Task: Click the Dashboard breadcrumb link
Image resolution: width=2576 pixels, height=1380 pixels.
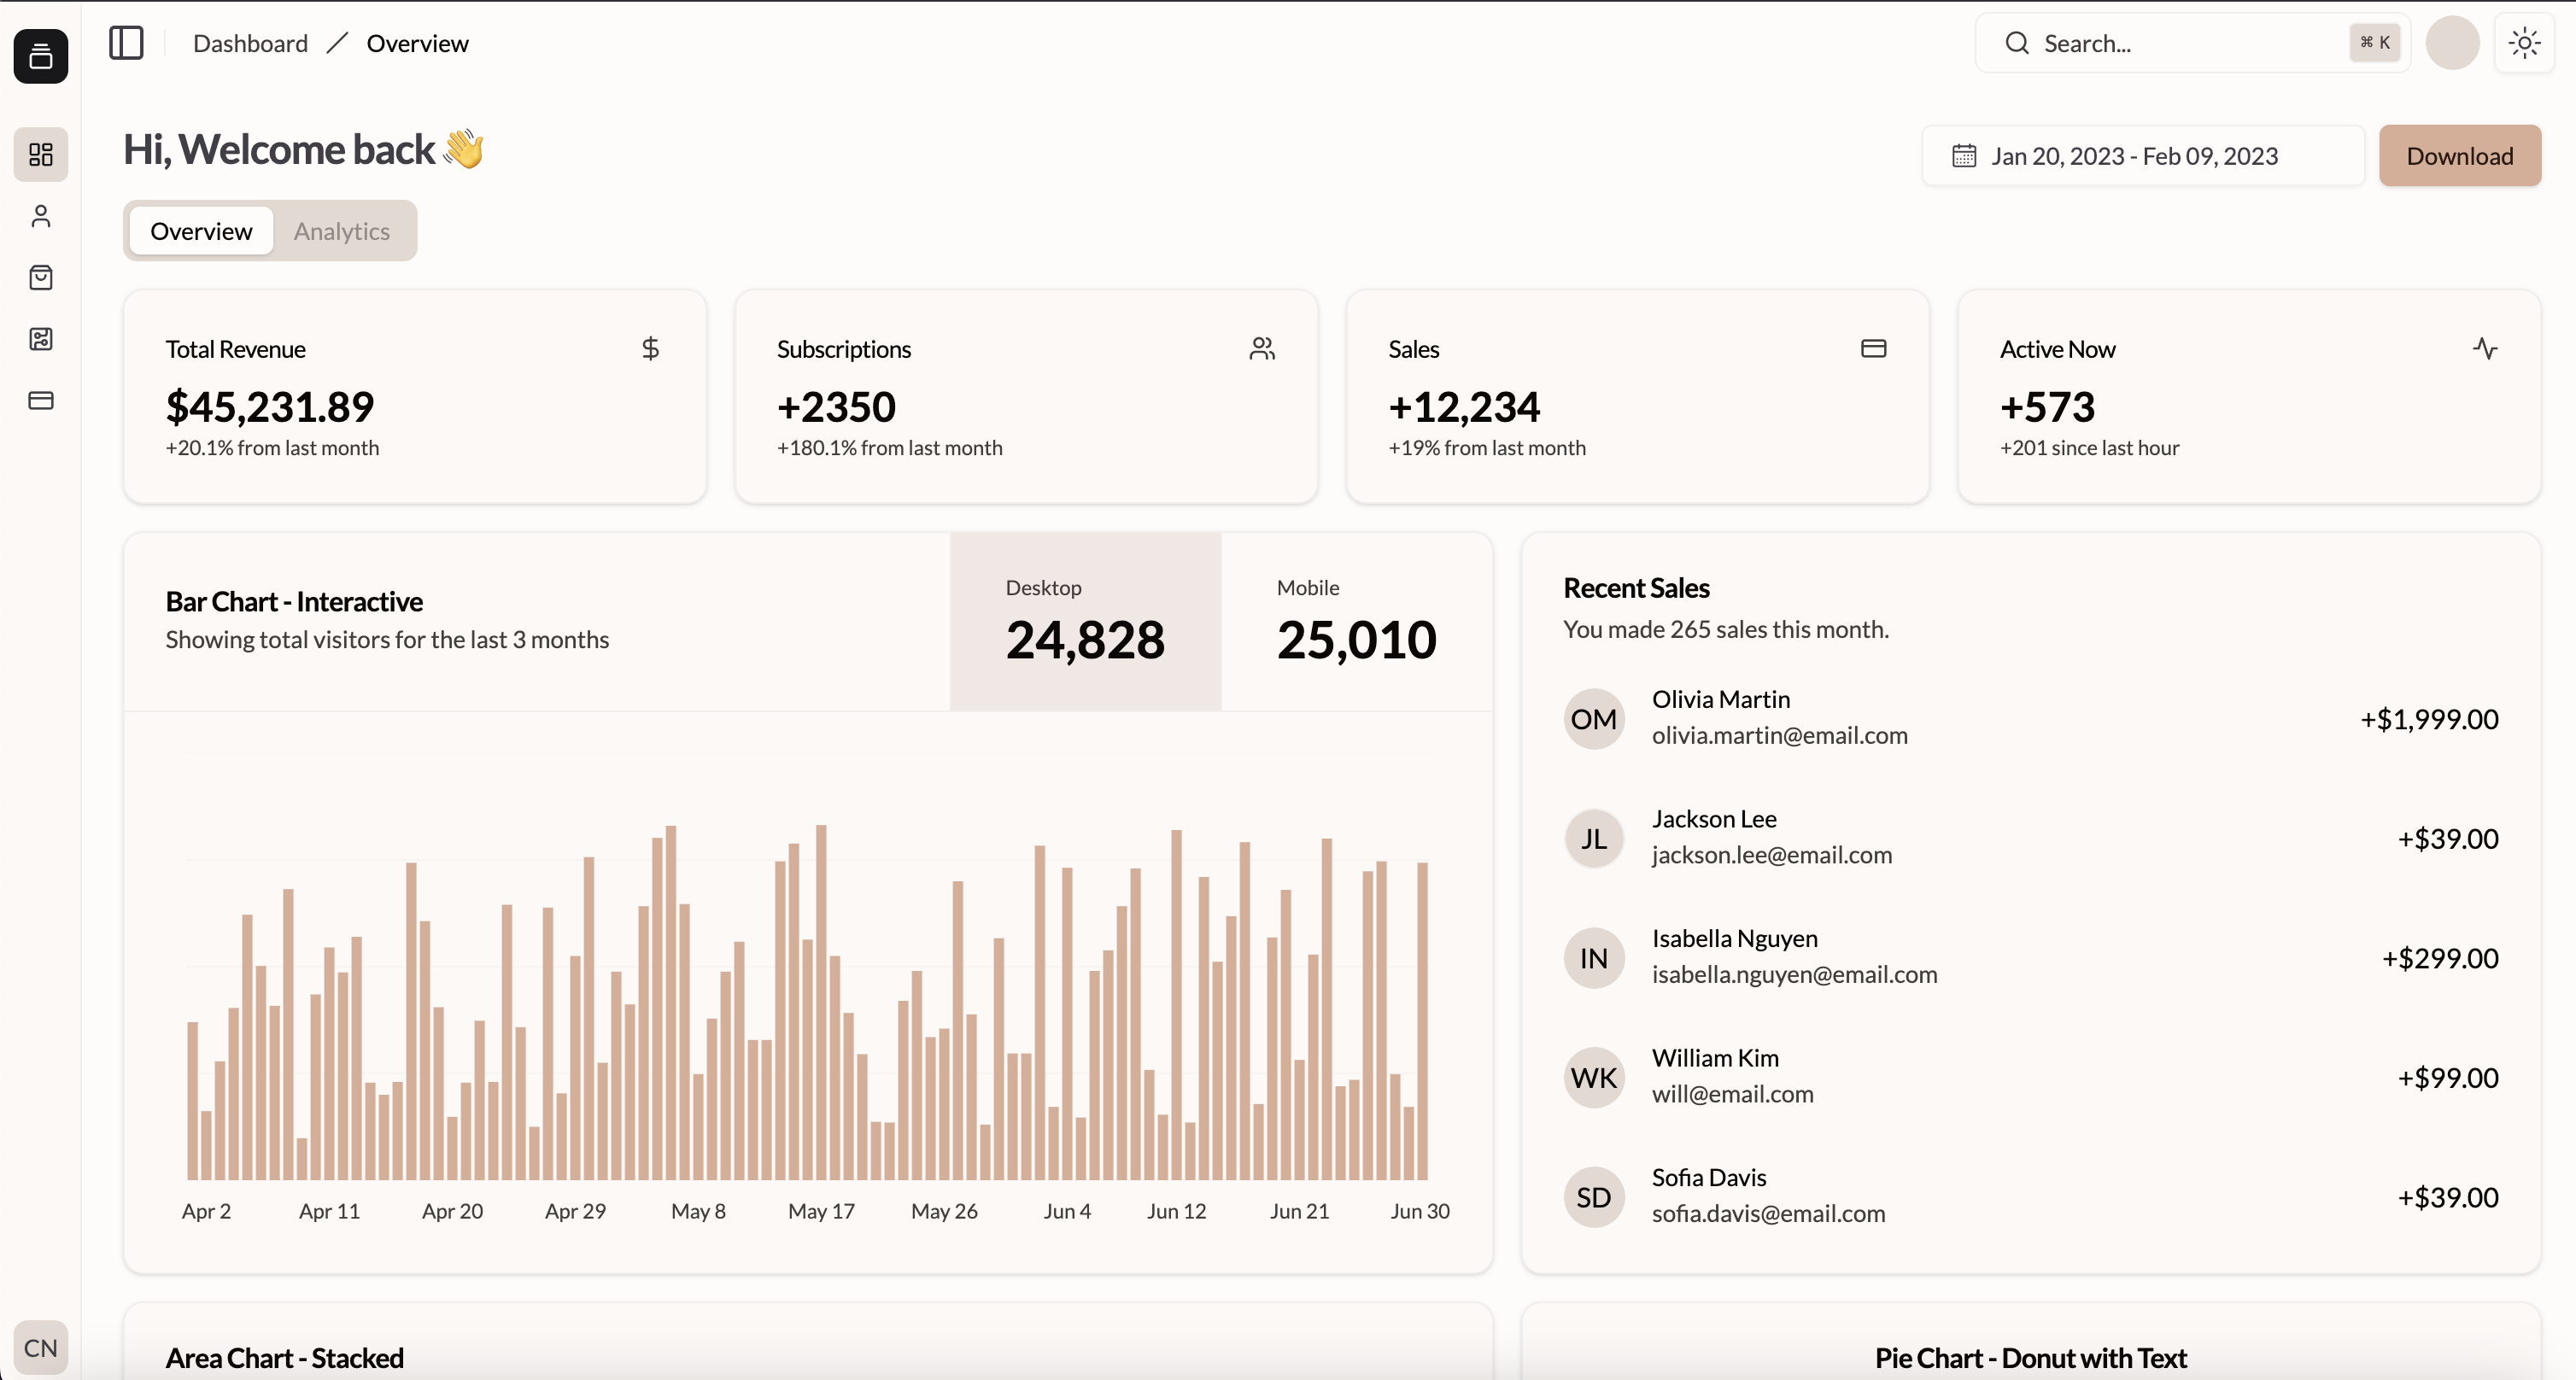Action: [x=250, y=43]
